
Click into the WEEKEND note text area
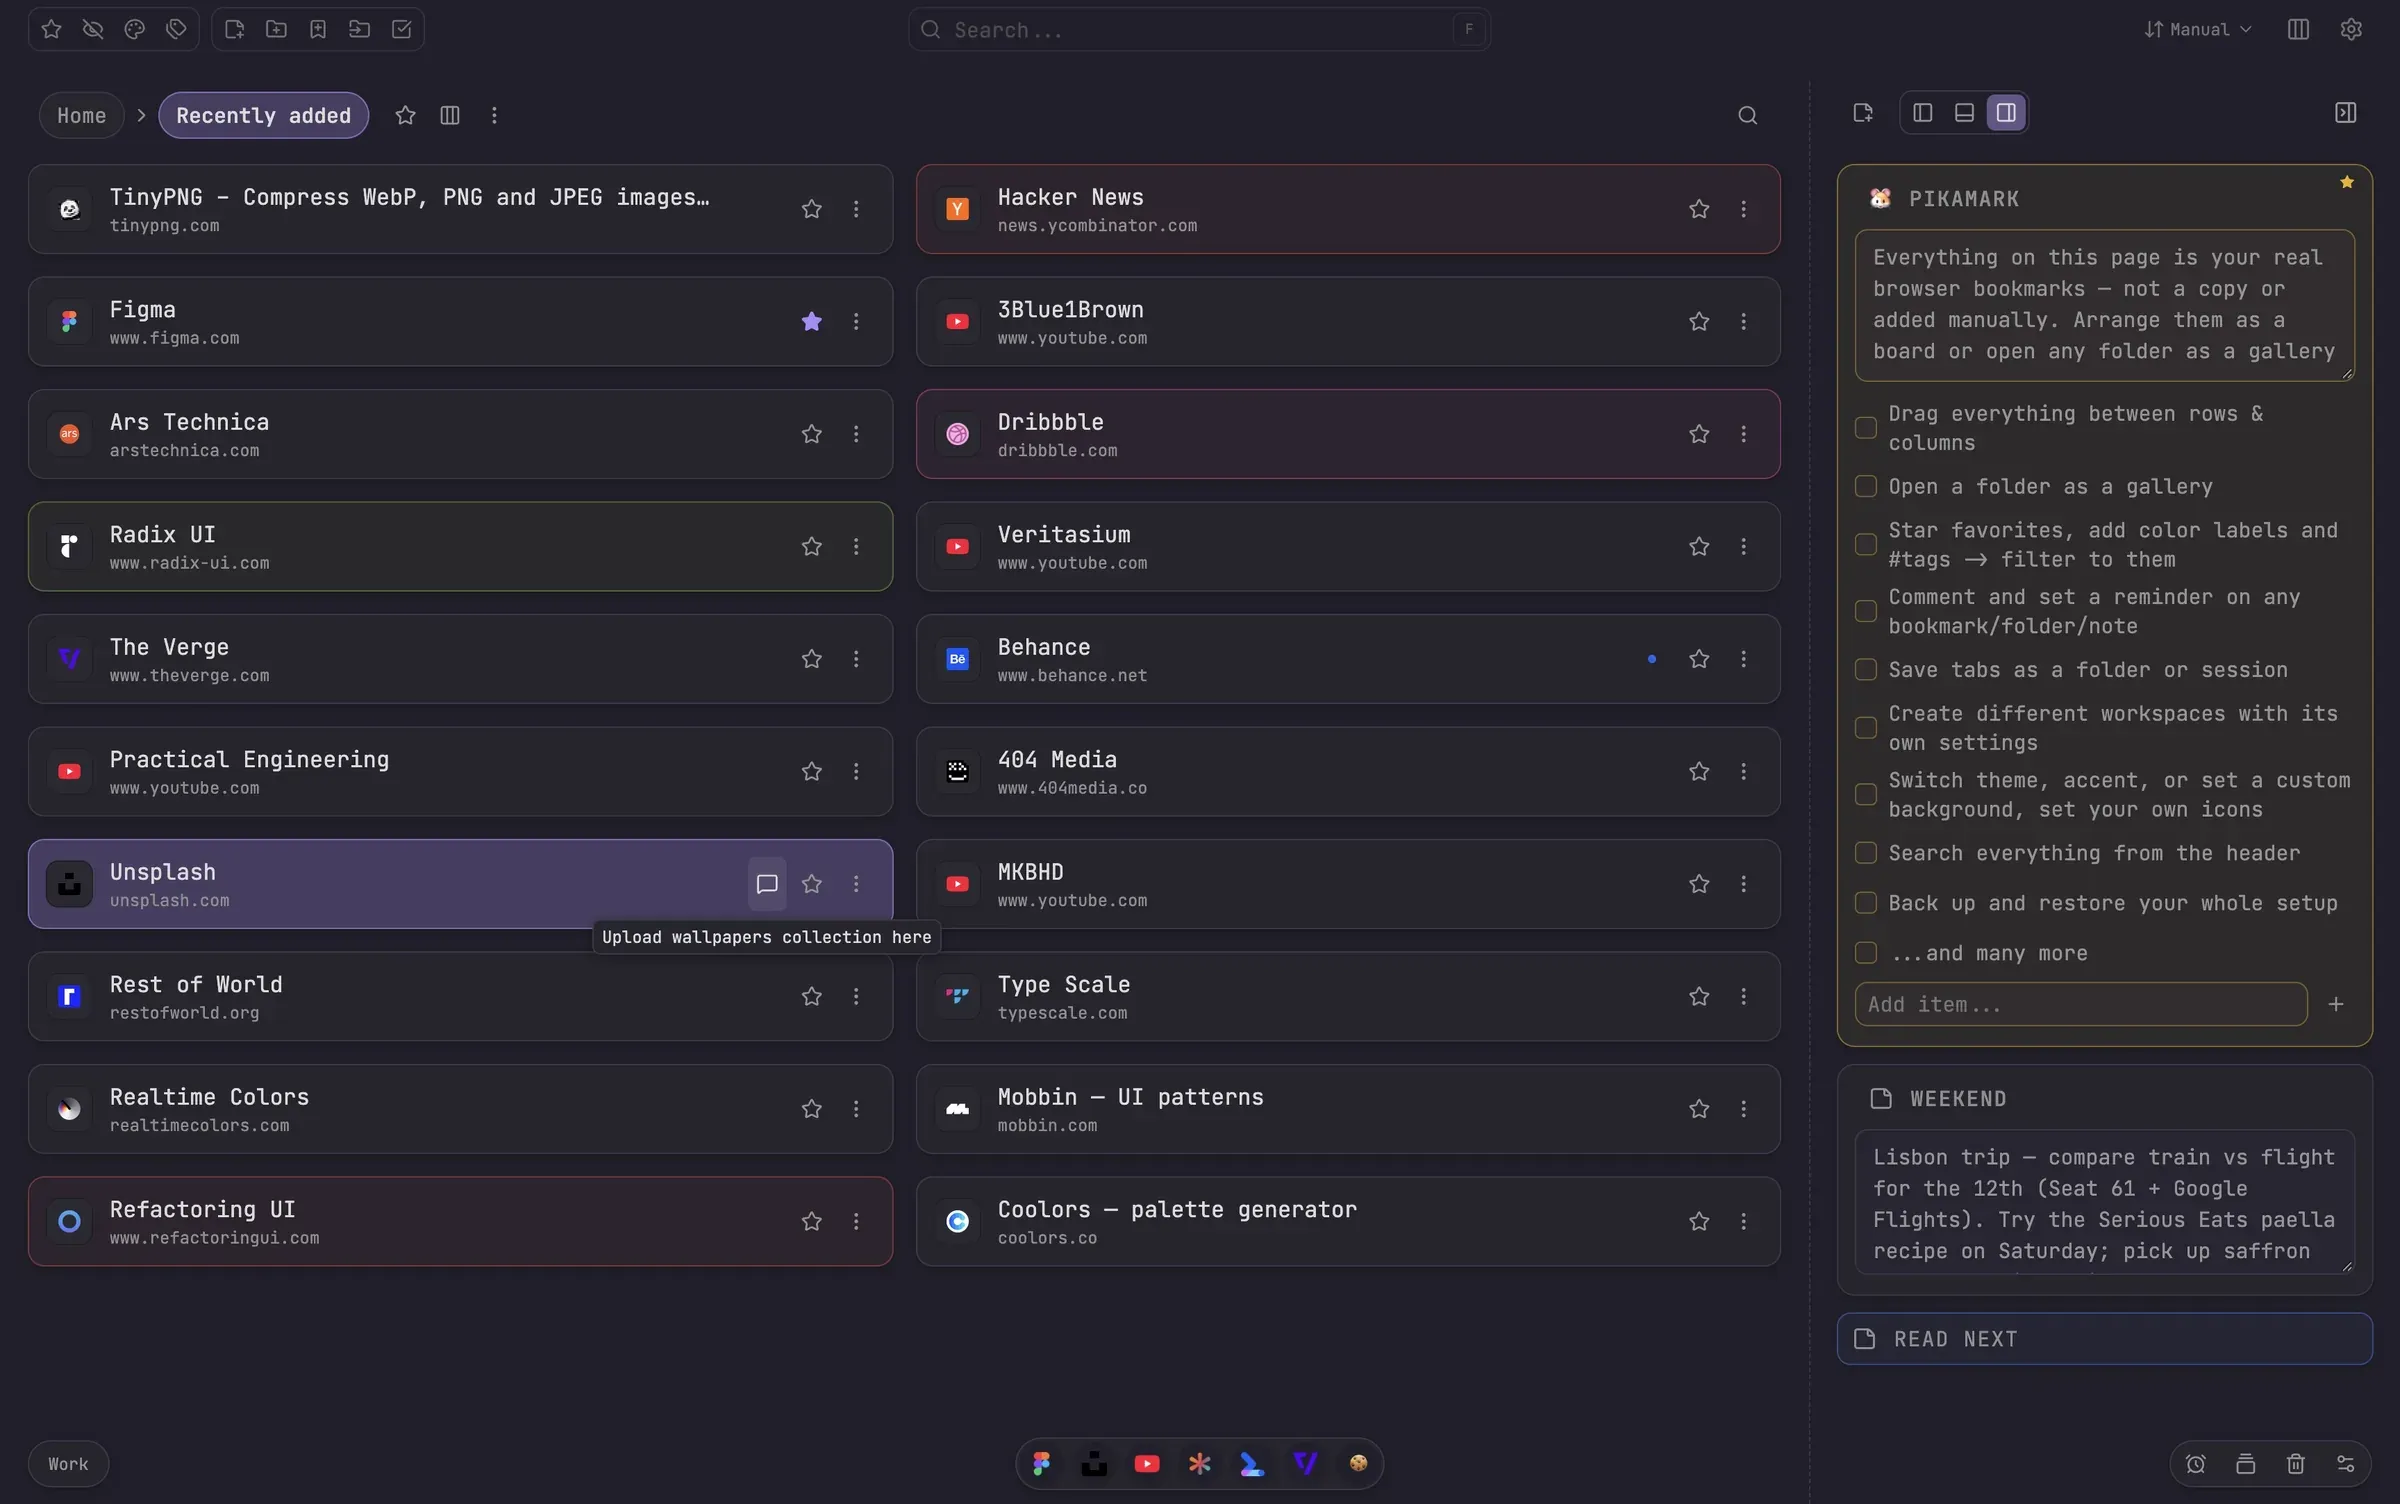coord(2104,1203)
